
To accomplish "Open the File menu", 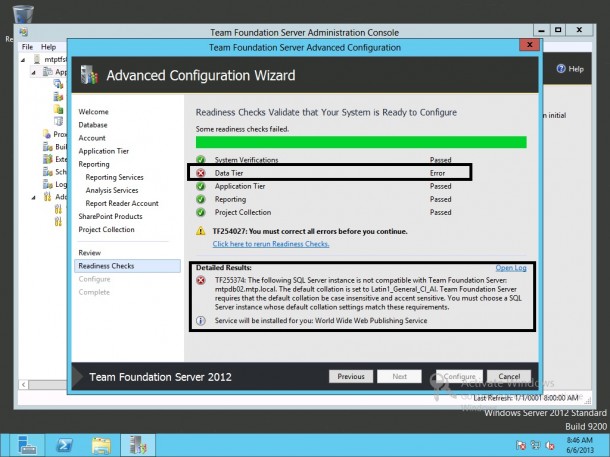I will click(27, 47).
